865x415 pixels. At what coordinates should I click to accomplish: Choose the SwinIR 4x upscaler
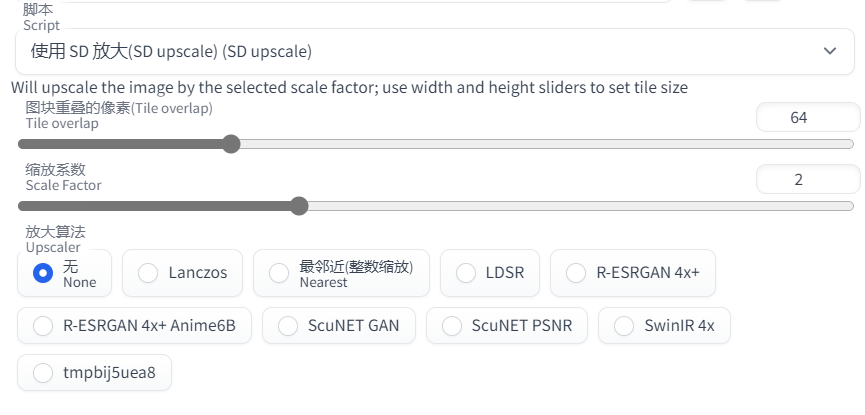624,326
